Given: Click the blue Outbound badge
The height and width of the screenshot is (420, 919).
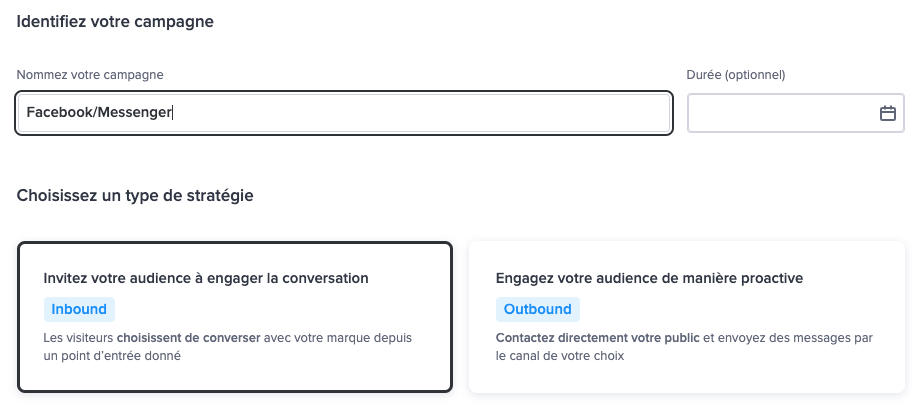Looking at the screenshot, I should (x=537, y=309).
